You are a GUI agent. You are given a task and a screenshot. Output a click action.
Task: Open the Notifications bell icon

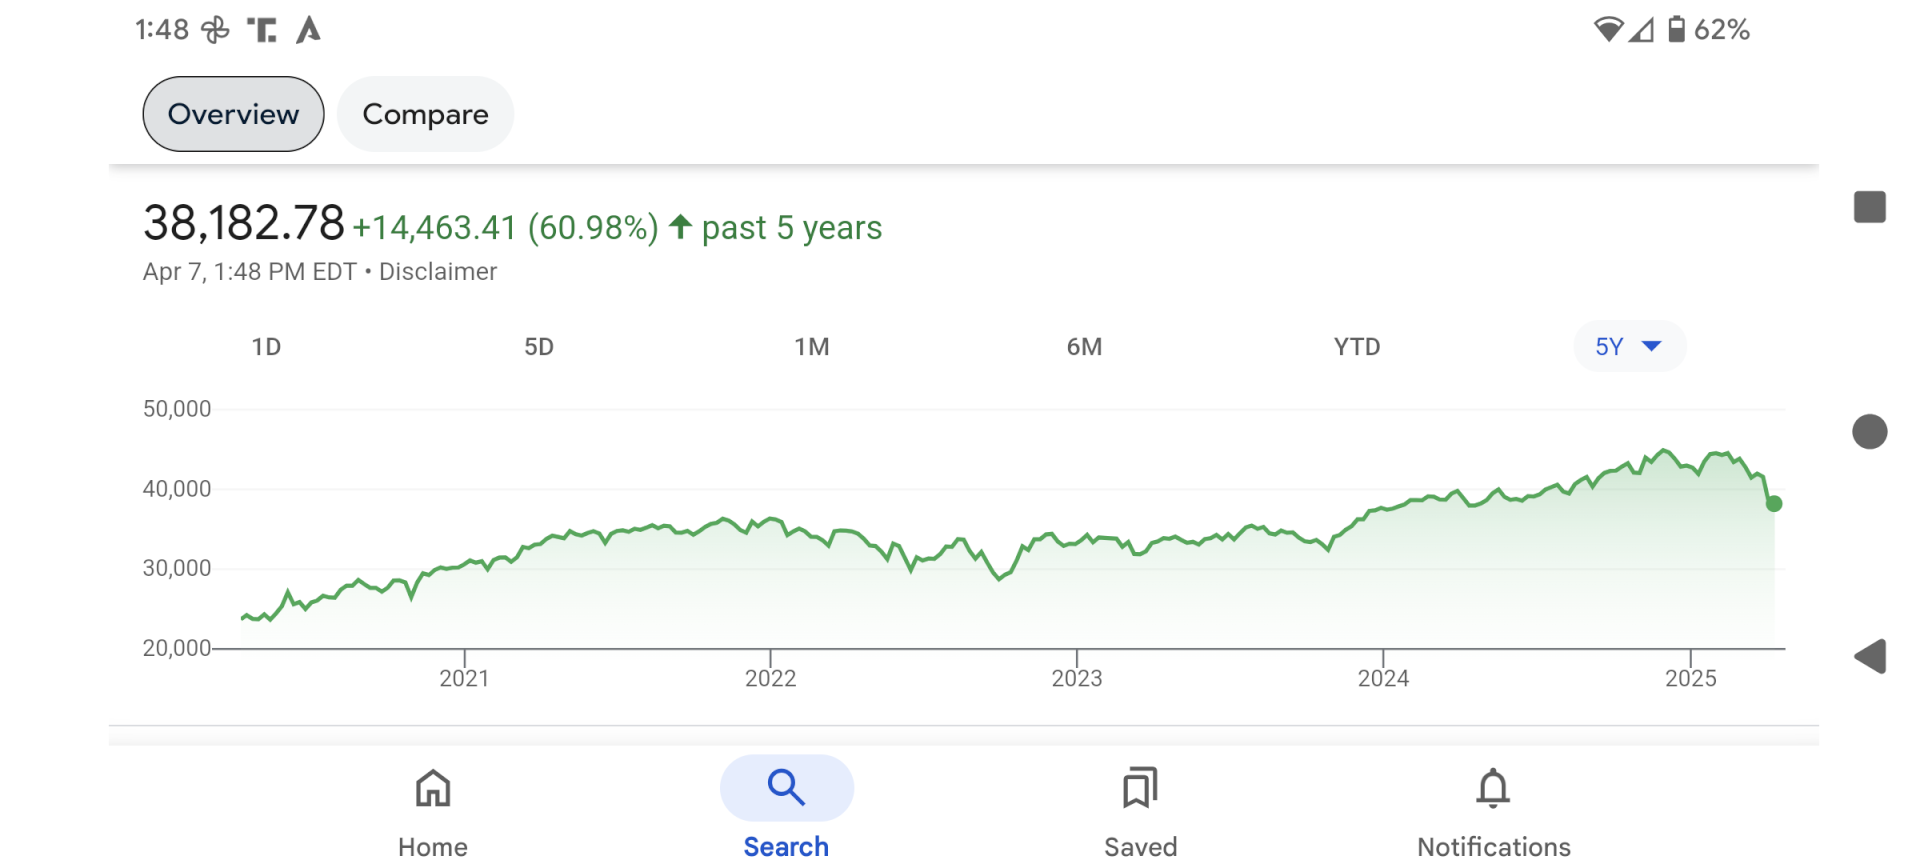1493,788
